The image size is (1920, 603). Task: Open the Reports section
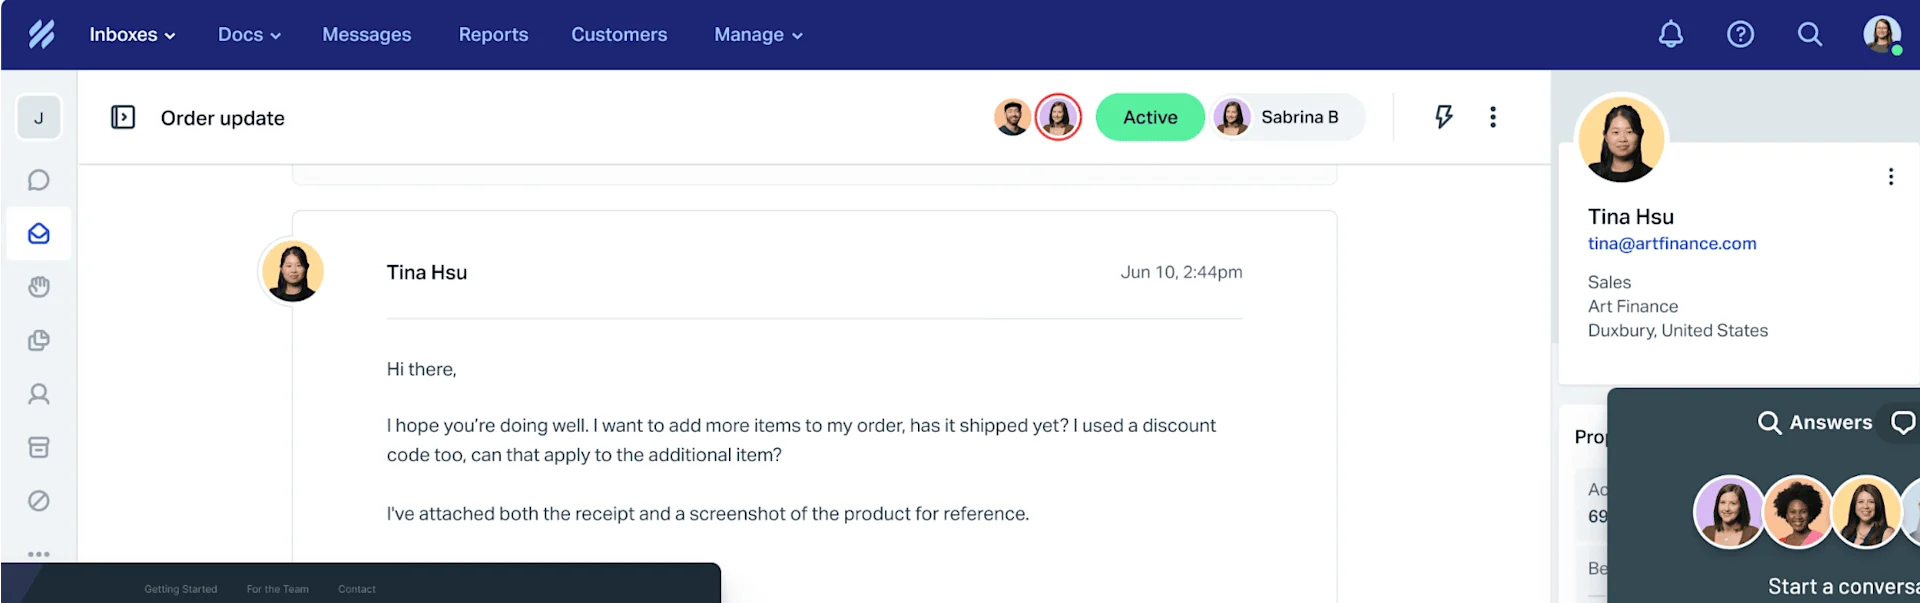(x=493, y=35)
